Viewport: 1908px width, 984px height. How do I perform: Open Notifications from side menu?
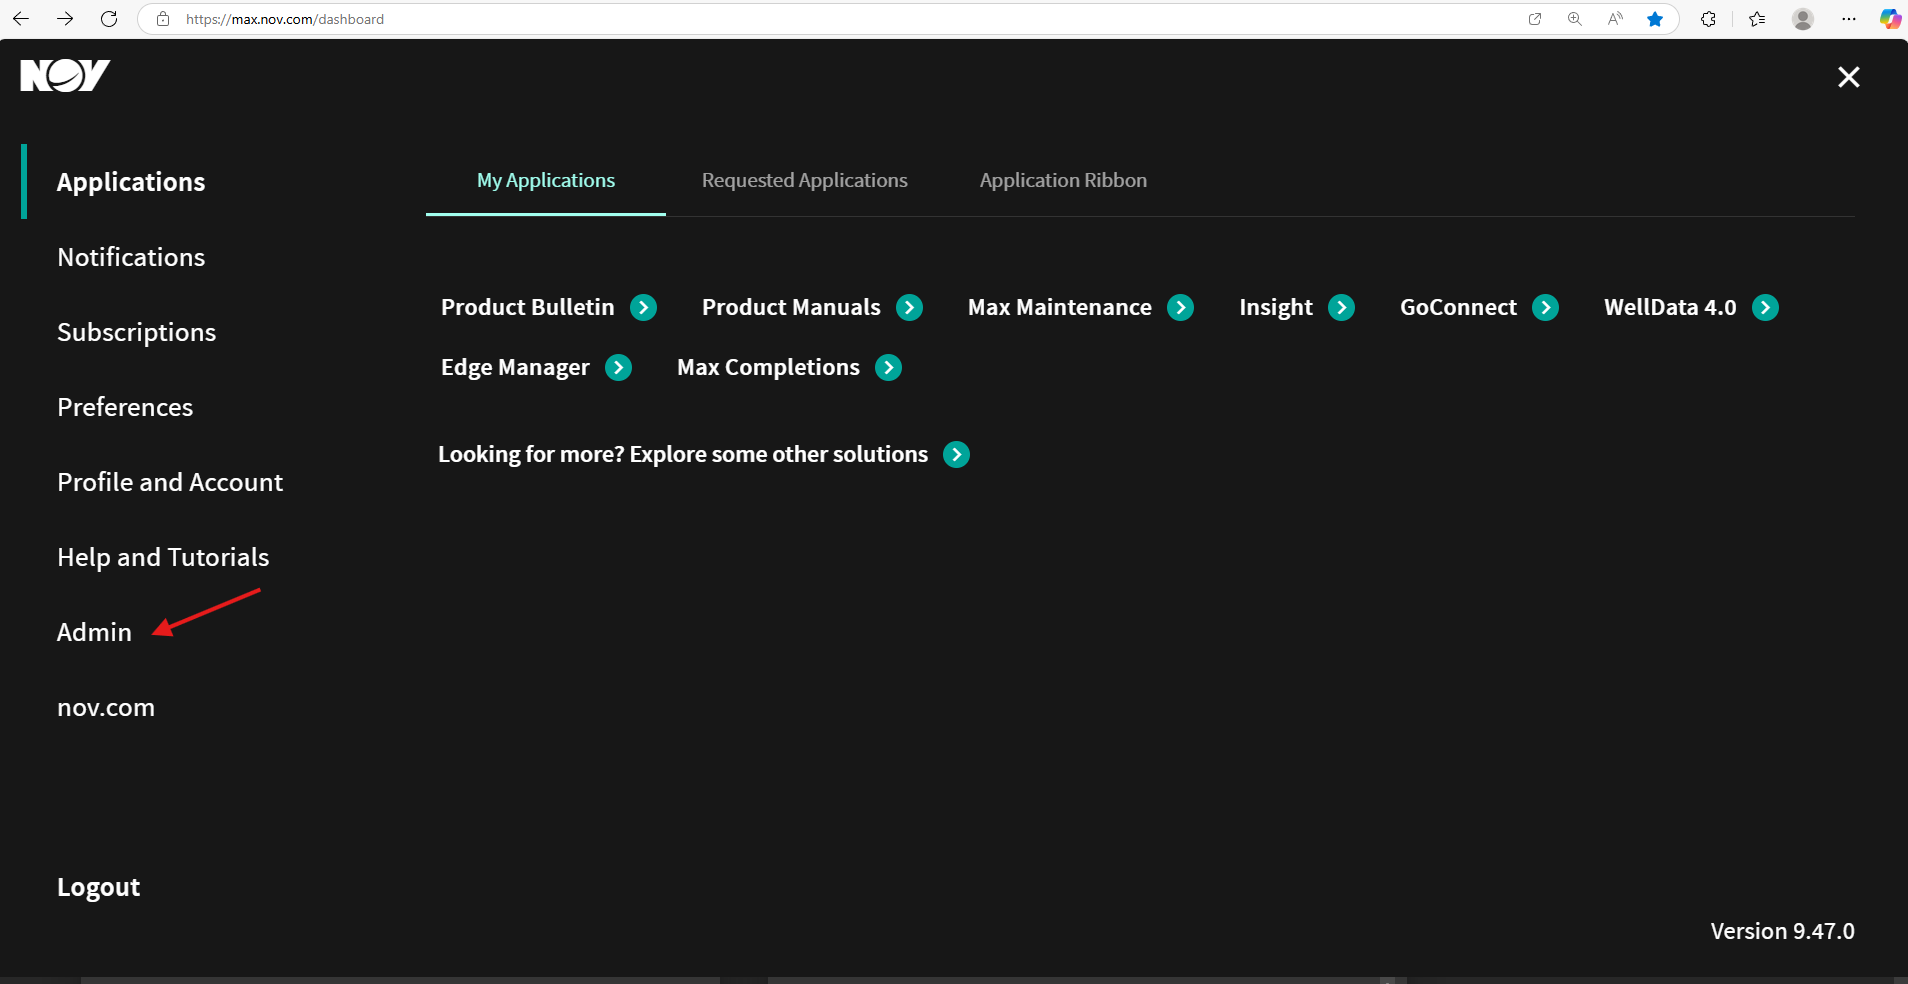[131, 257]
